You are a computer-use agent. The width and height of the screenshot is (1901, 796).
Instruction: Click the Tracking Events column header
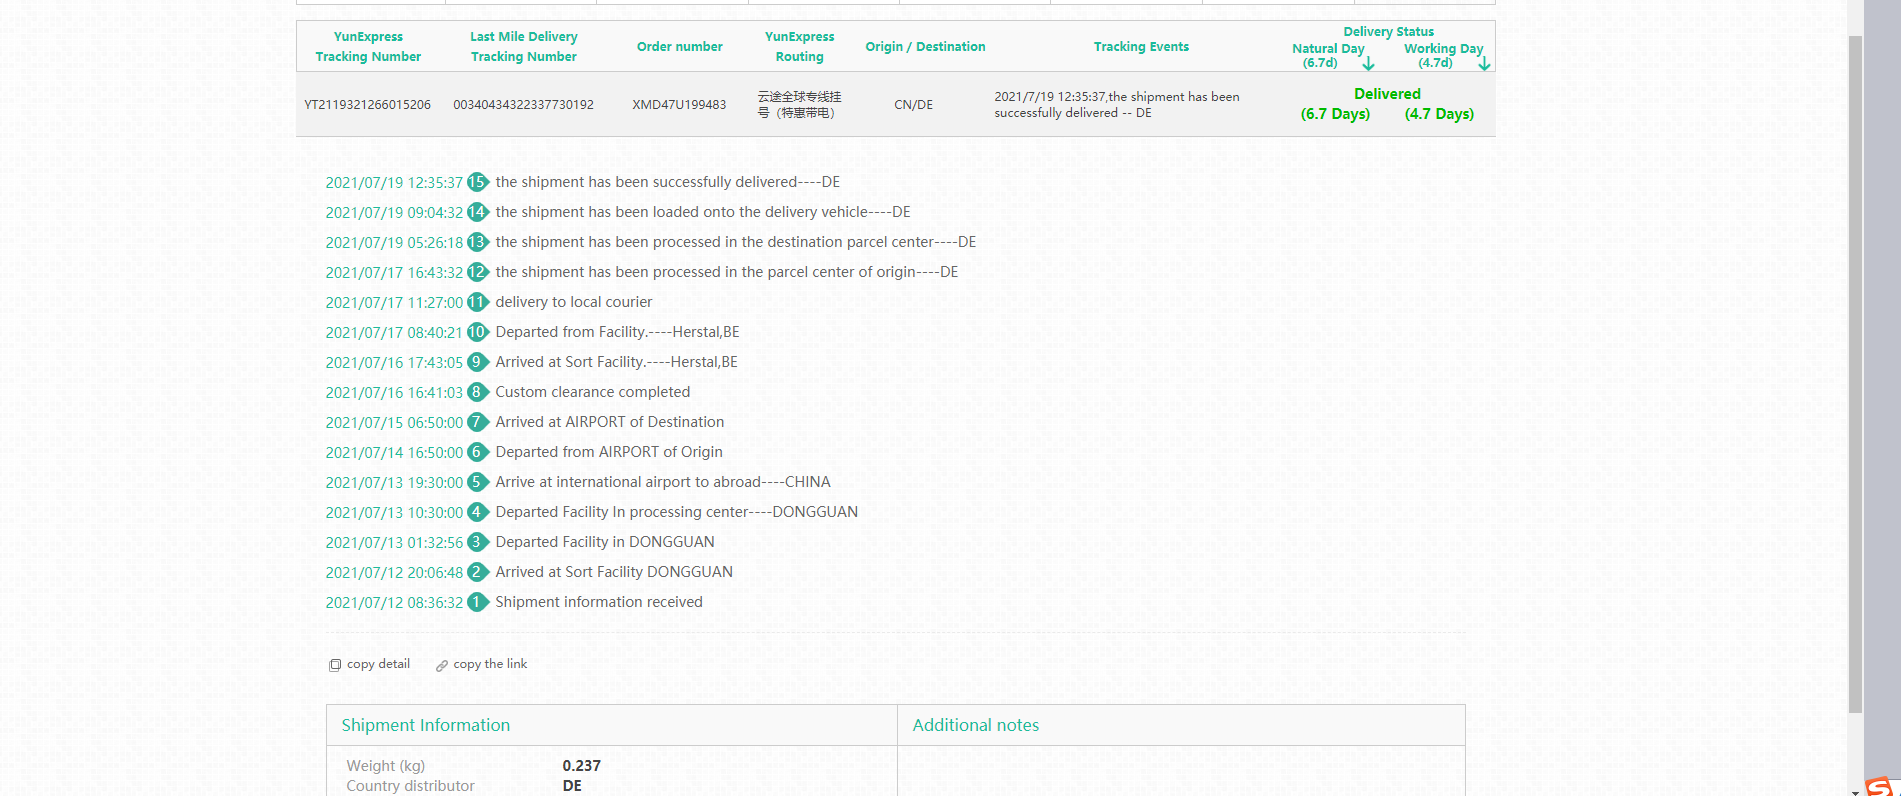pyautogui.click(x=1141, y=47)
